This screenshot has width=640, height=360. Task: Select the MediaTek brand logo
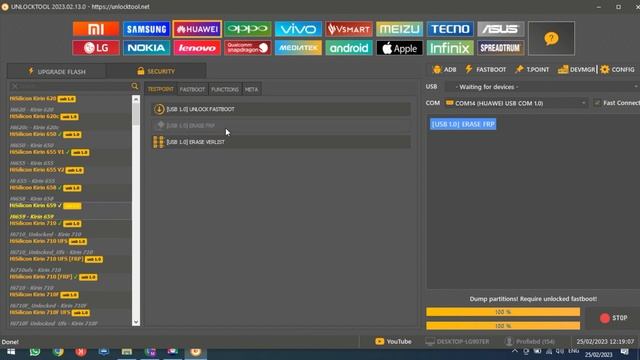298,48
